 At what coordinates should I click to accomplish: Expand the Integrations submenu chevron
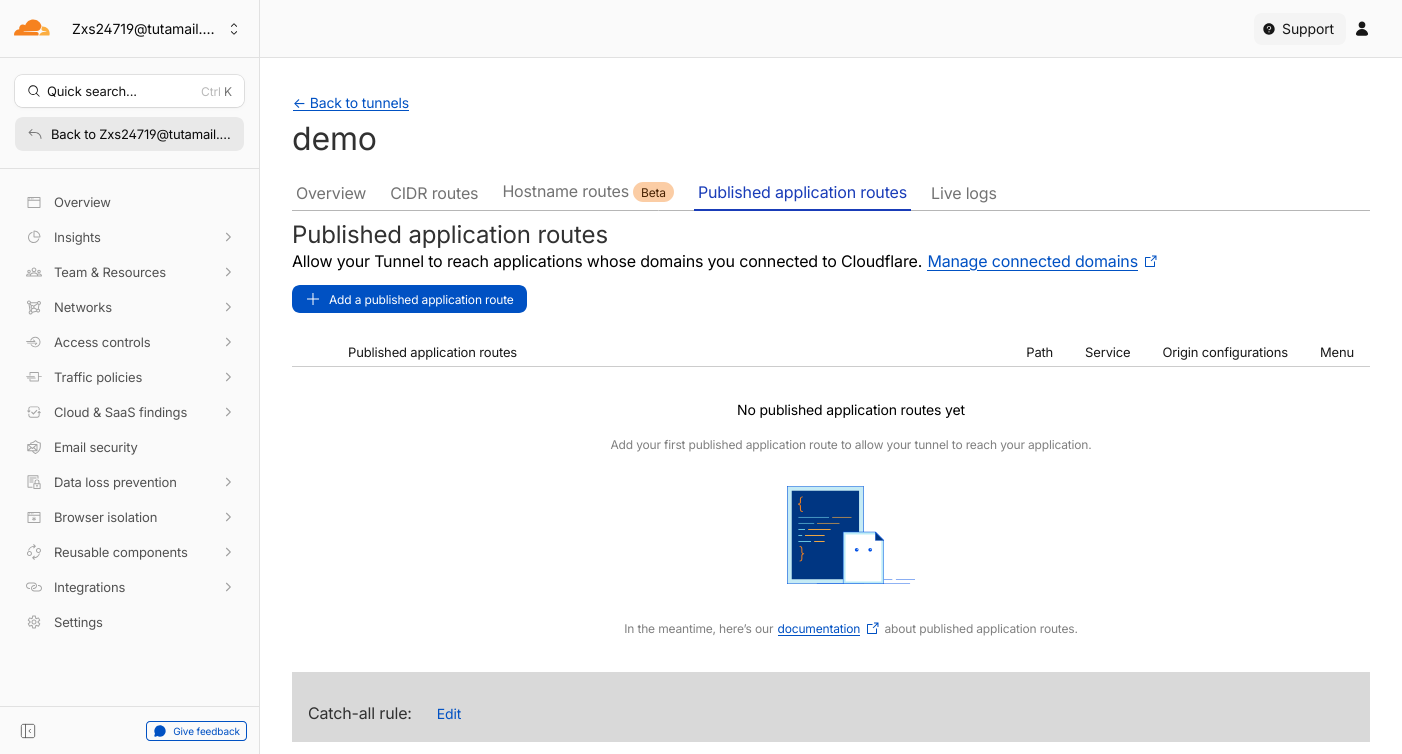coord(228,587)
